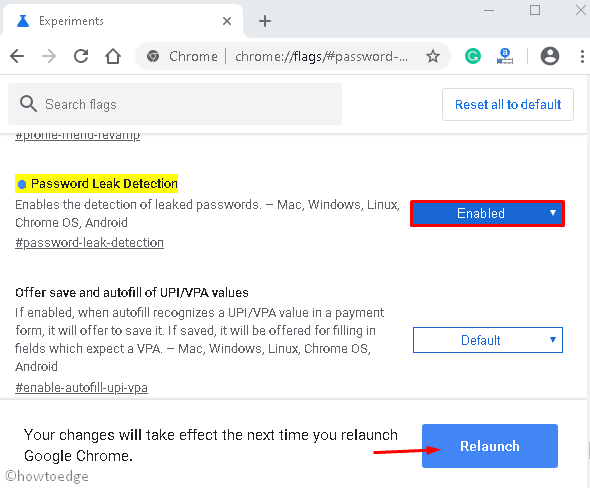Select the Experiments tab

123,21
